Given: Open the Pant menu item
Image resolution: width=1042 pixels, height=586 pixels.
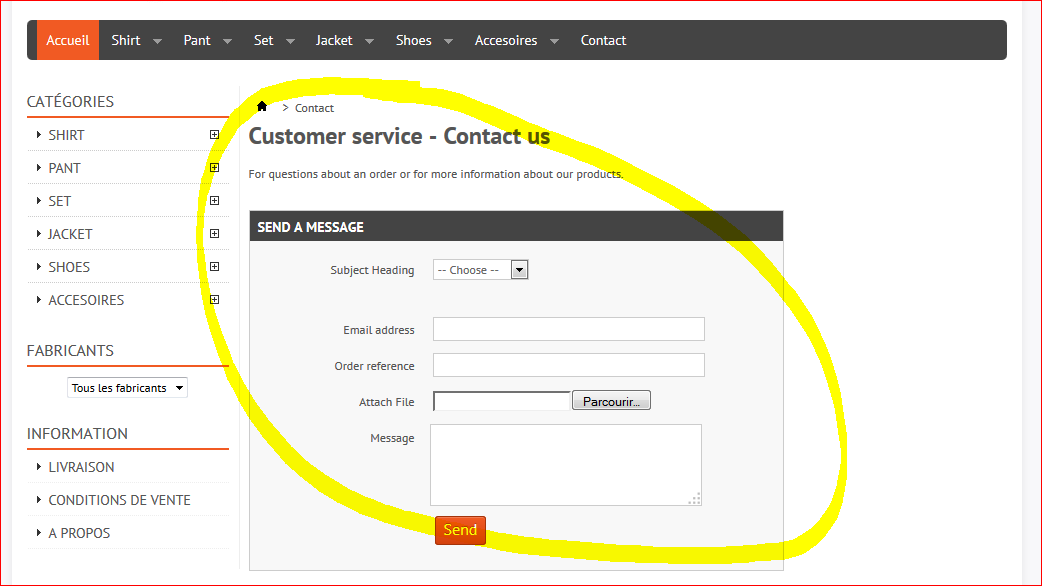Looking at the screenshot, I should [x=197, y=40].
